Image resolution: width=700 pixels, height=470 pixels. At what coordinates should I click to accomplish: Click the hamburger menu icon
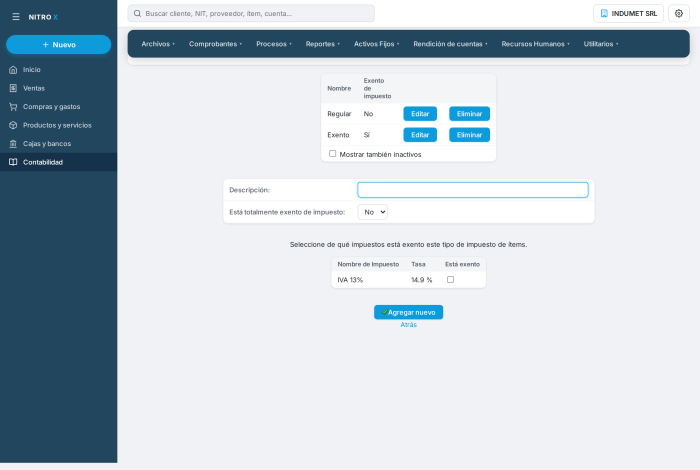click(16, 17)
